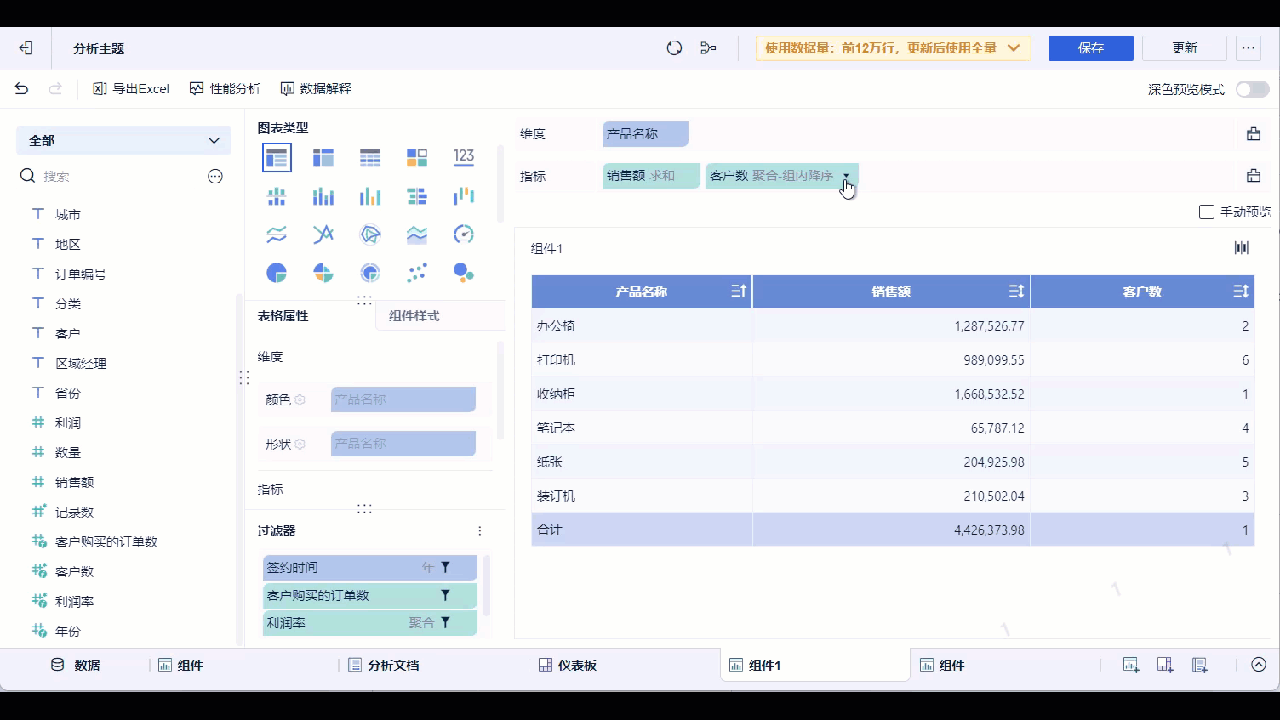This screenshot has height=720, width=1280.
Task: Click the 保存 save button
Action: click(x=1090, y=47)
